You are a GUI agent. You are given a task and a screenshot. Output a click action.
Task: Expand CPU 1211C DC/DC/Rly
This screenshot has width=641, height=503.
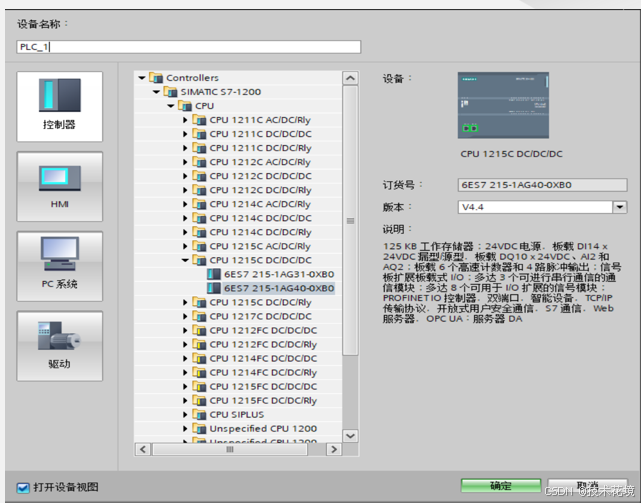coord(185,148)
